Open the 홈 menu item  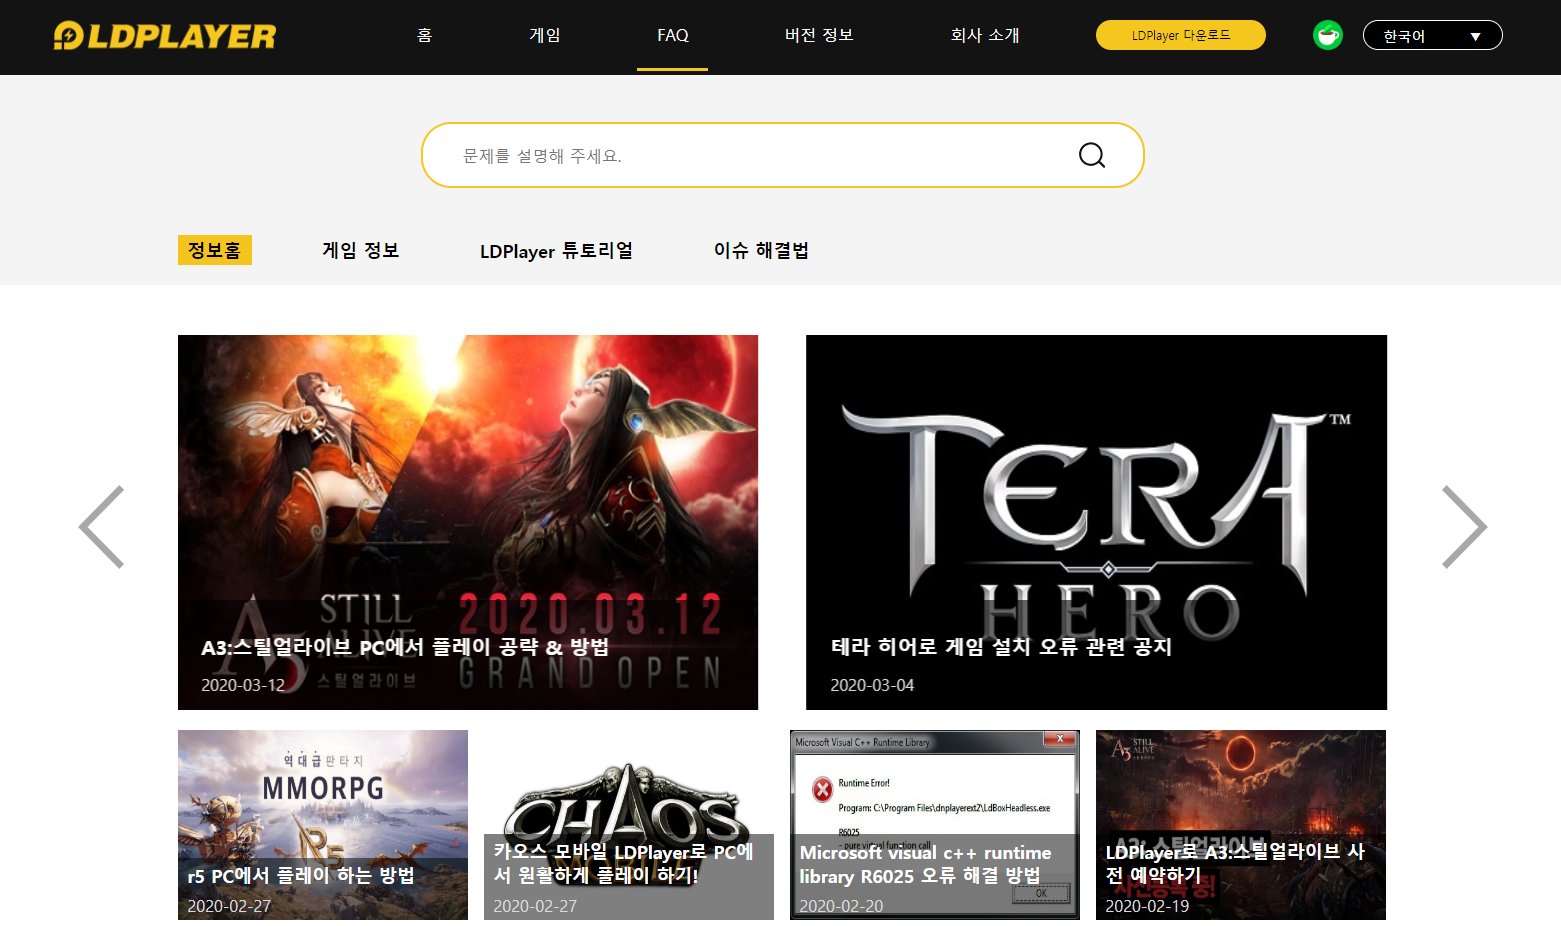(x=425, y=35)
